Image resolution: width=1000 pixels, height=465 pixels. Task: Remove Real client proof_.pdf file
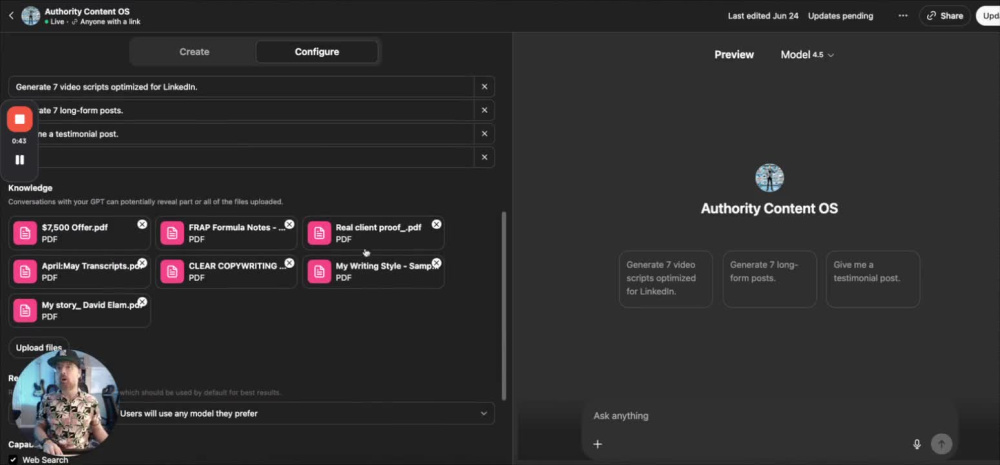(436, 225)
